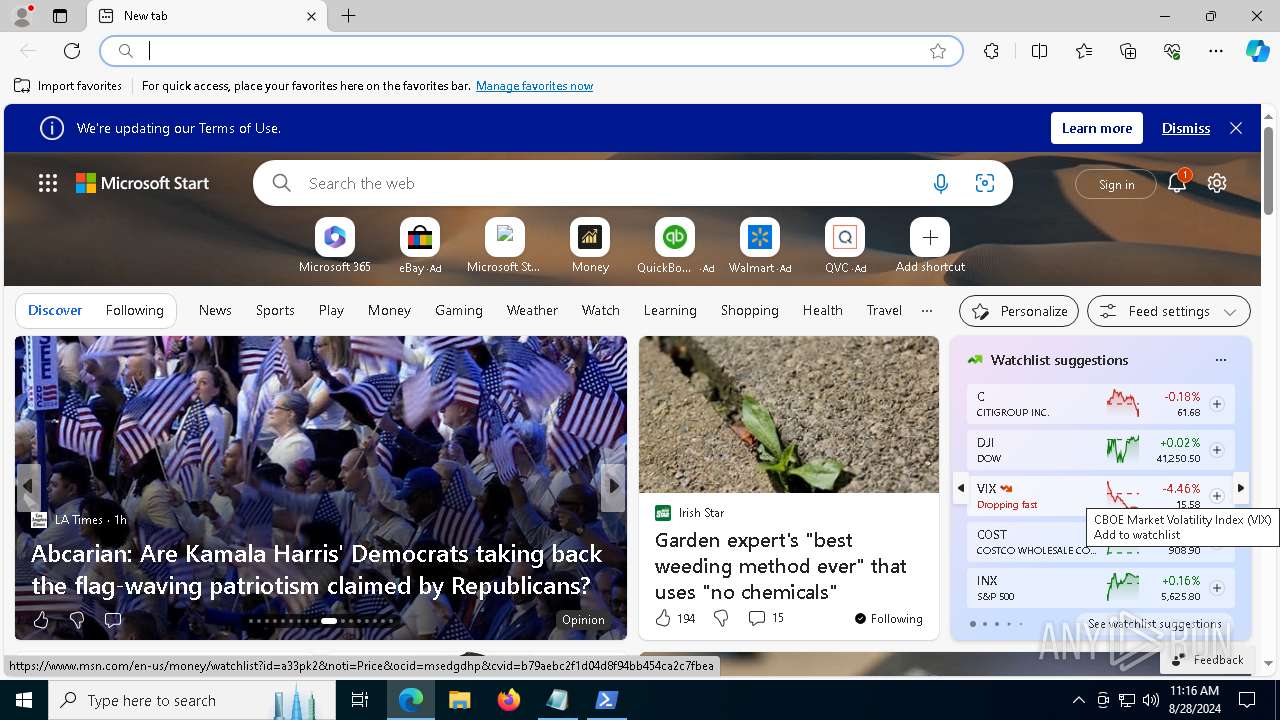The image size is (1280, 720).
Task: Open the Favorites star list icon
Action: point(1084,51)
